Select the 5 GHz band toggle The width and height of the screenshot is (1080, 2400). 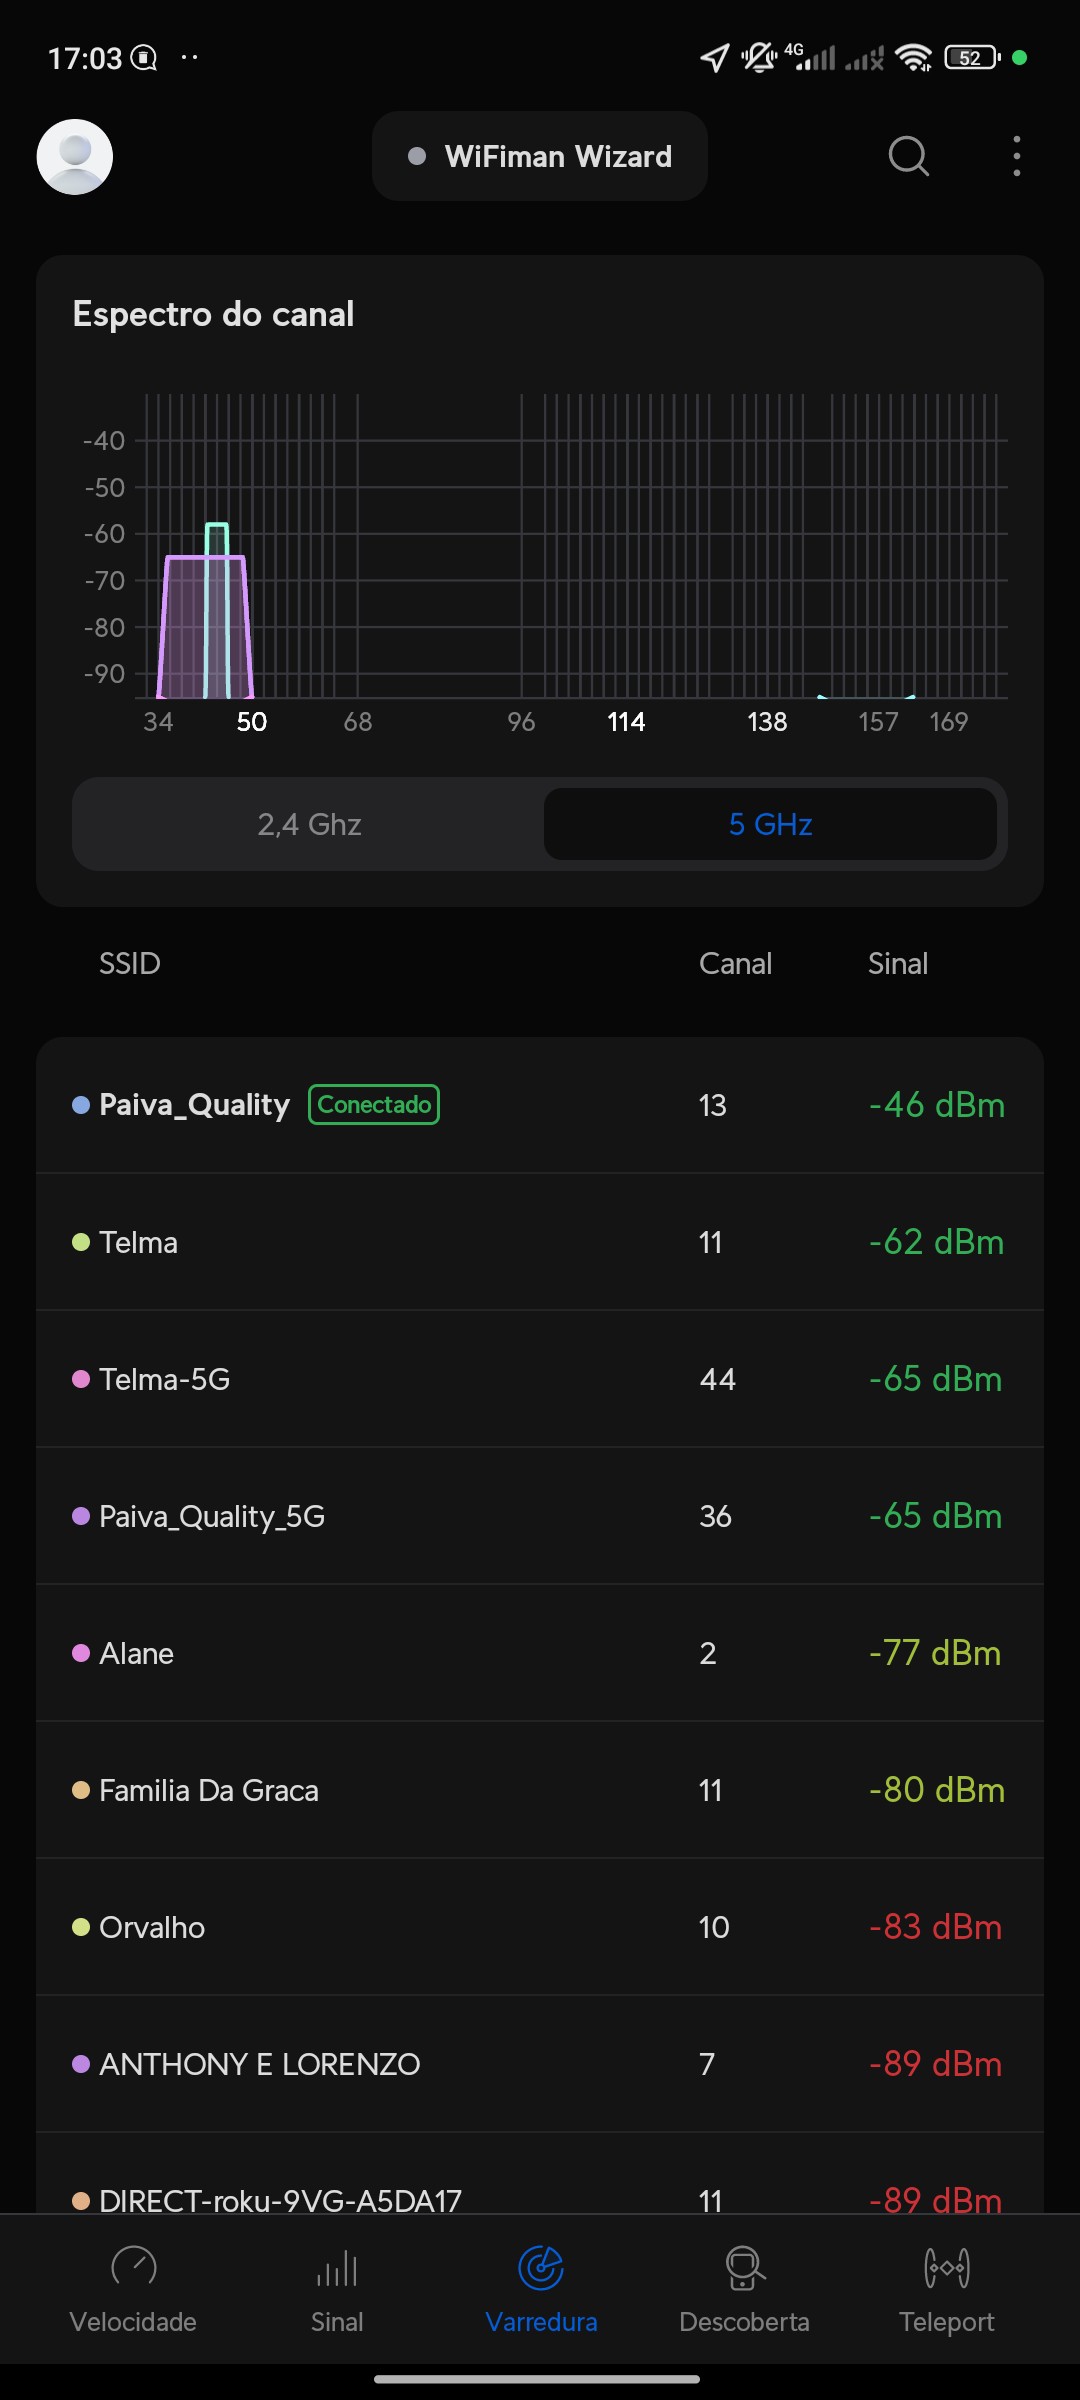tap(770, 824)
